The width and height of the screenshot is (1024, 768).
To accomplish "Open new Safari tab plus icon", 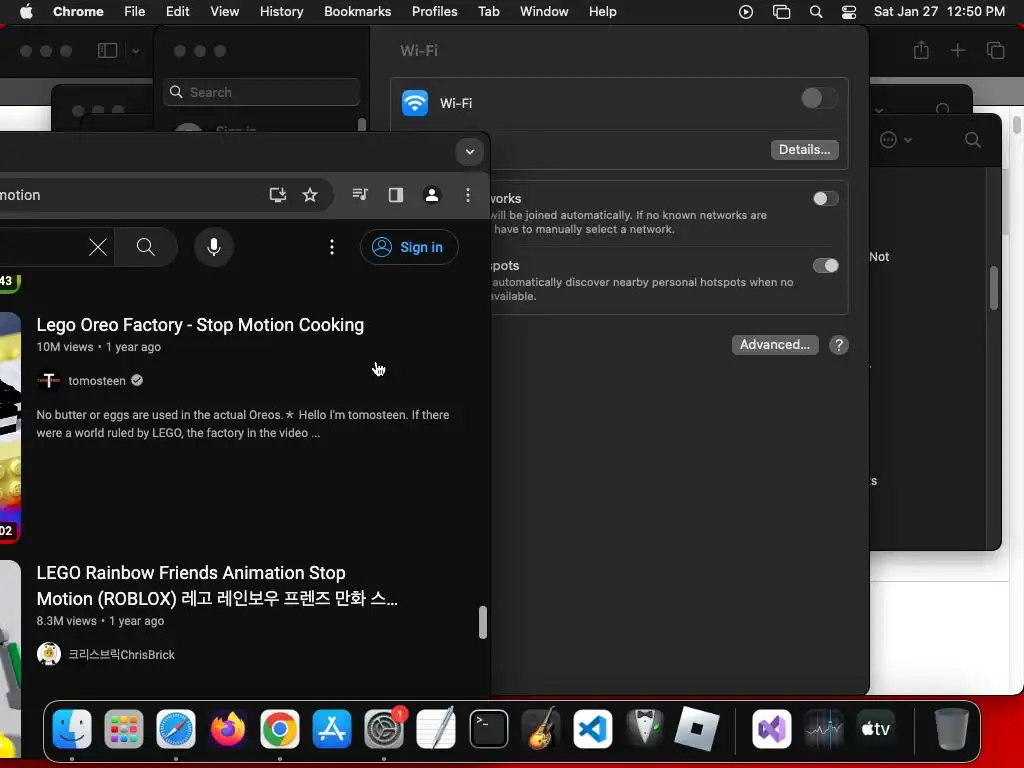I will tap(957, 50).
